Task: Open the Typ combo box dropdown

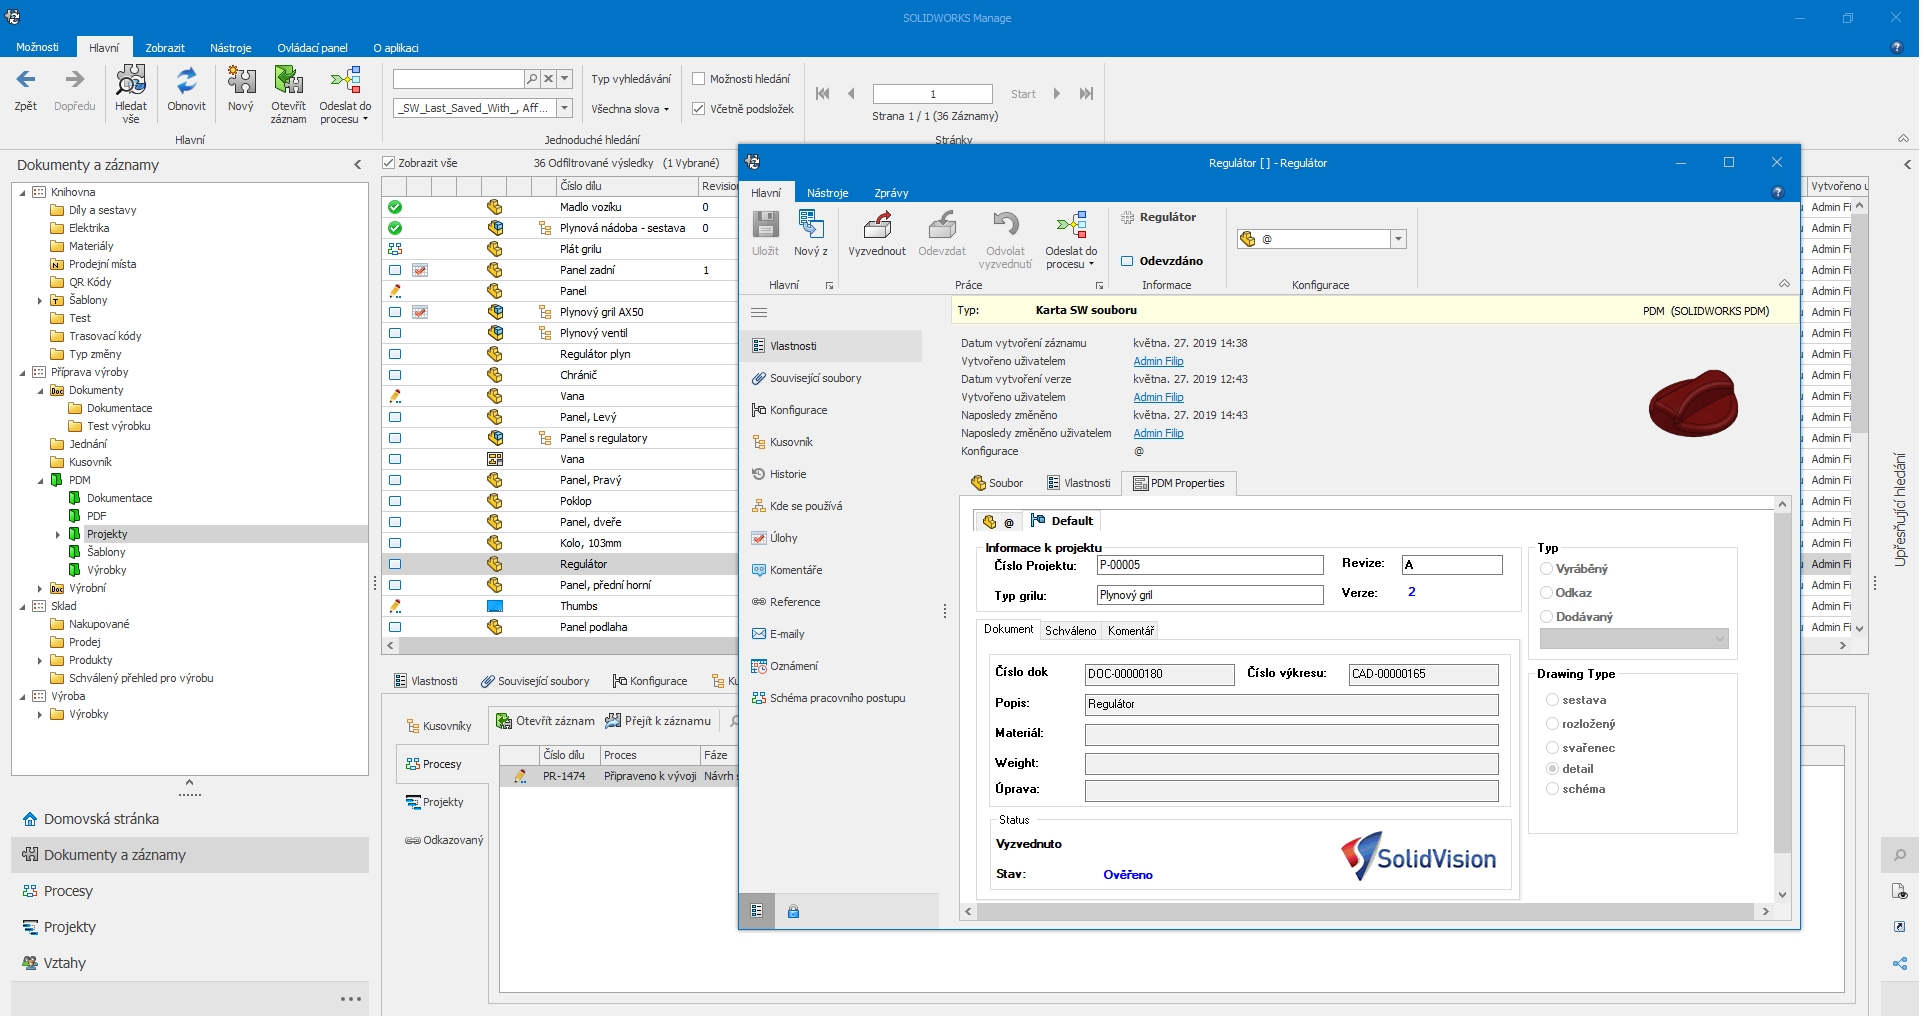Action: tap(1721, 639)
